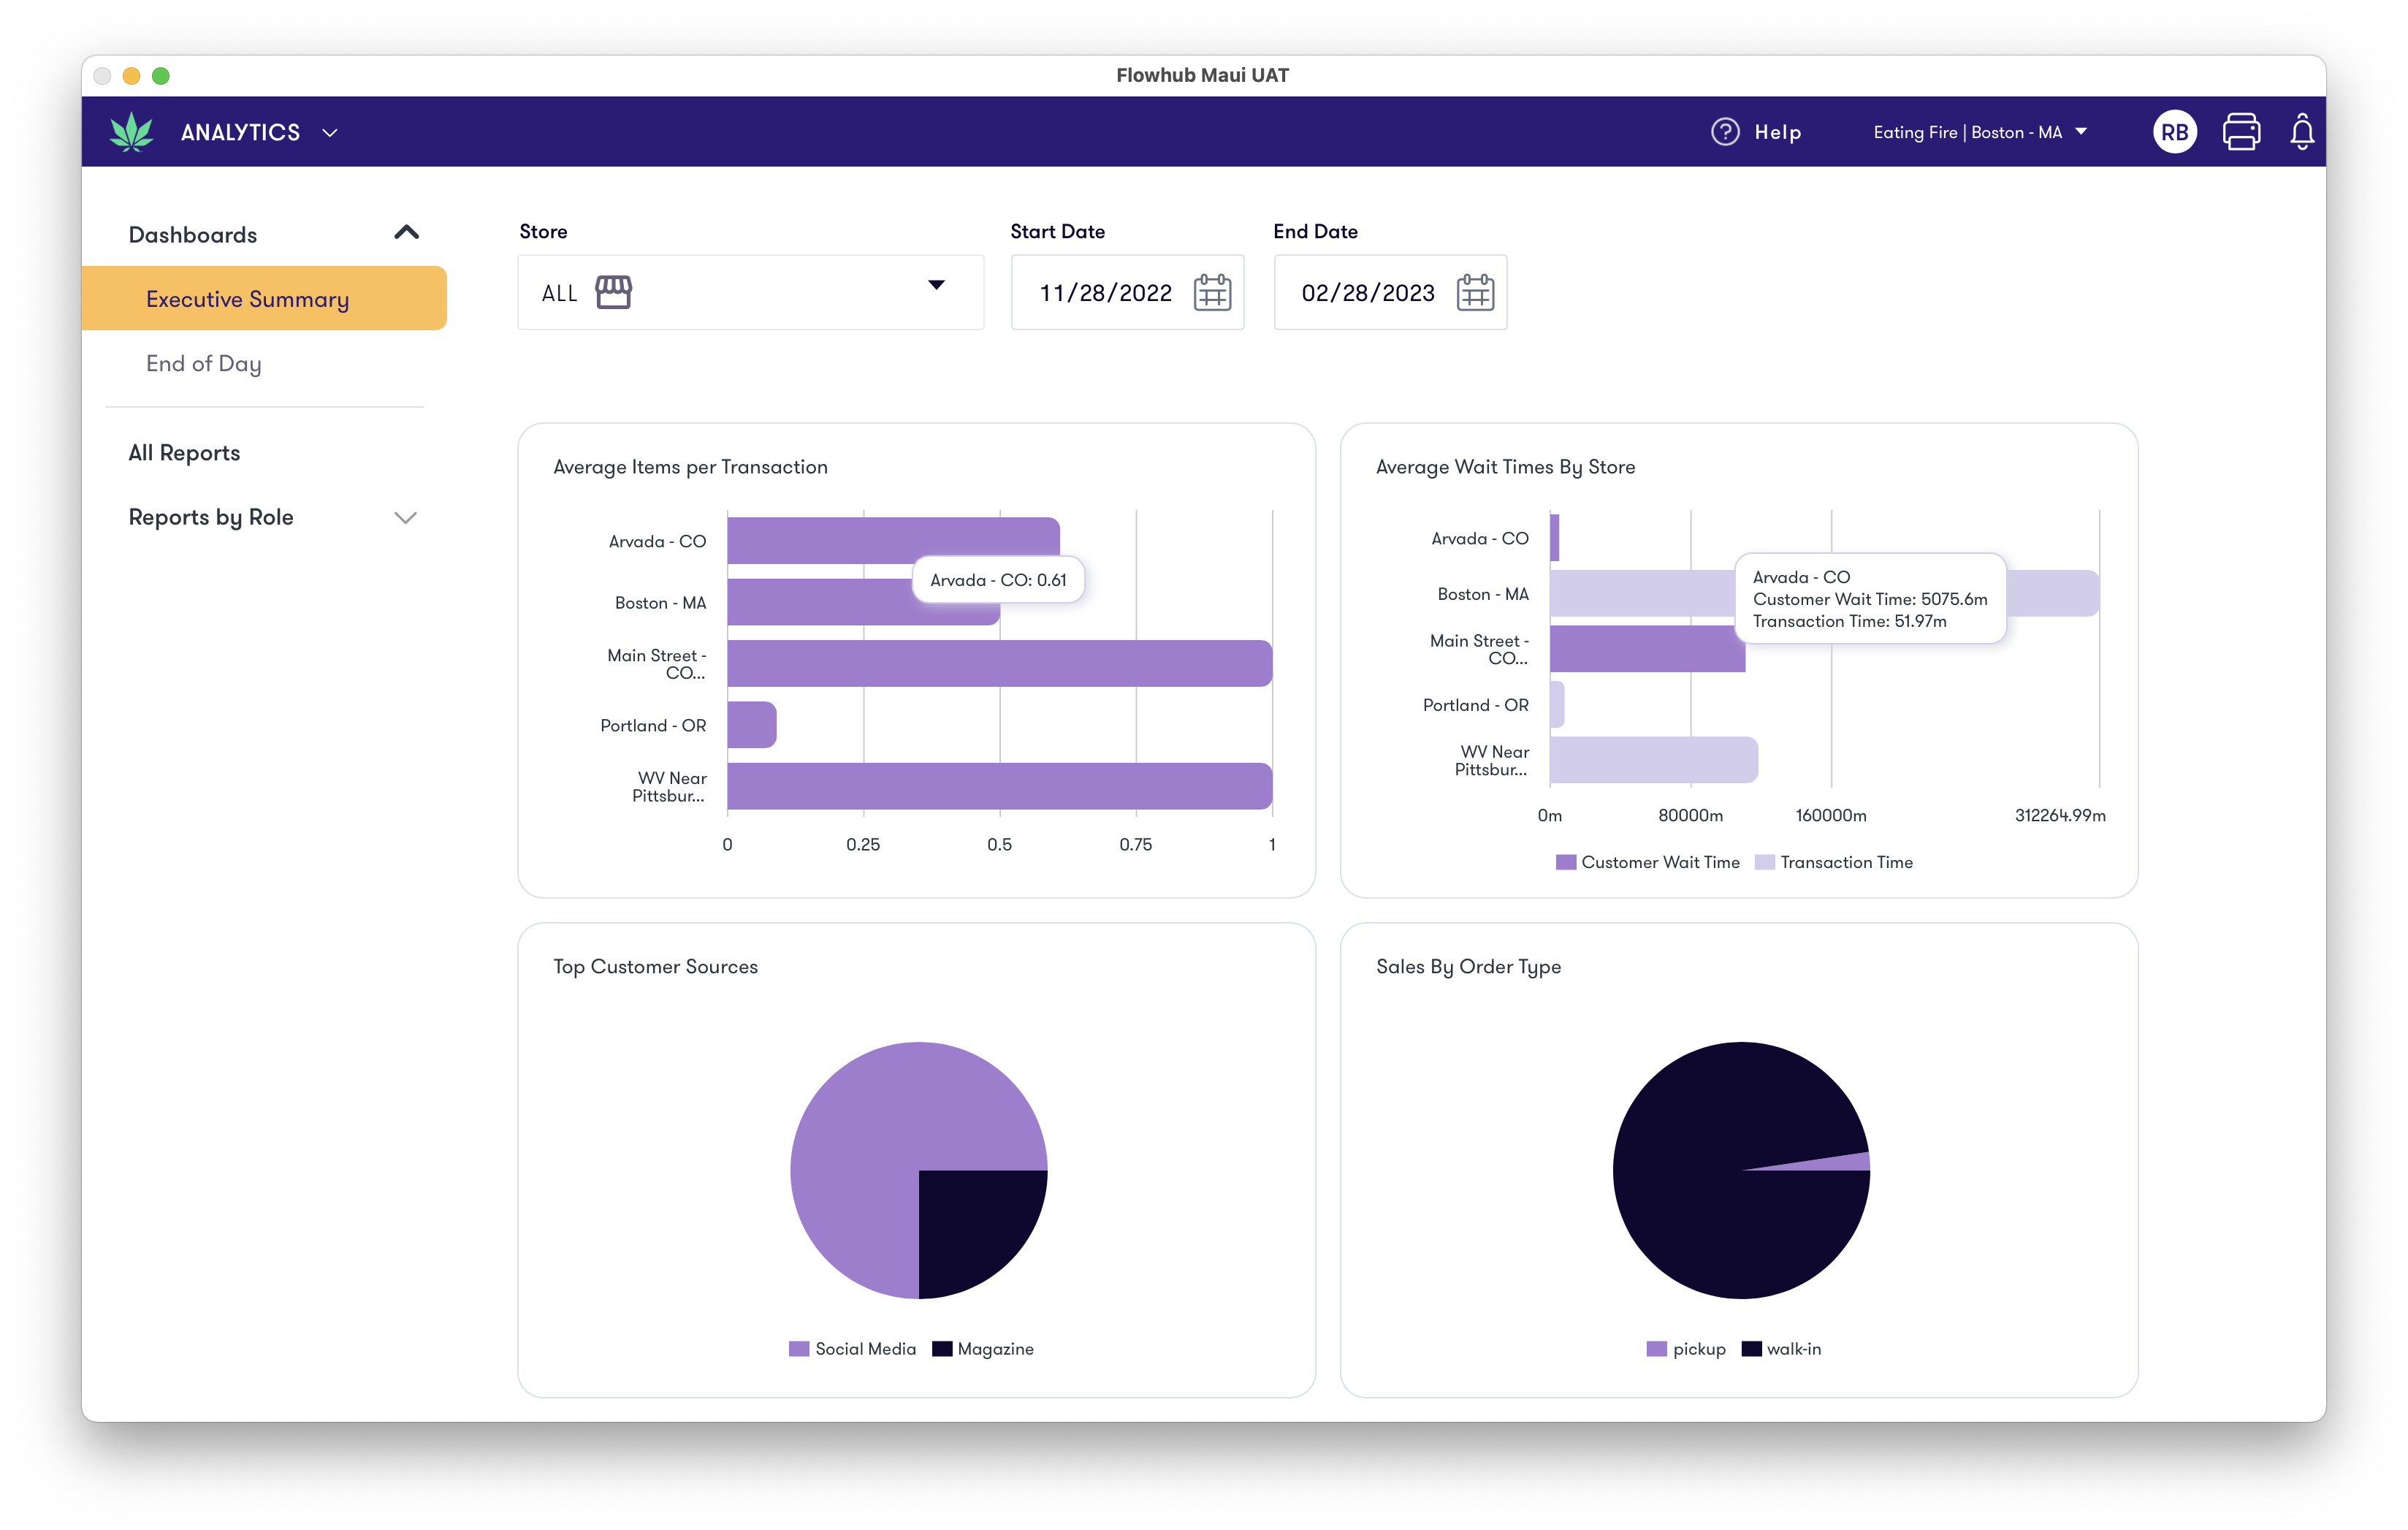Open the printer icon in header
The width and height of the screenshot is (2408, 1530).
point(2241,132)
